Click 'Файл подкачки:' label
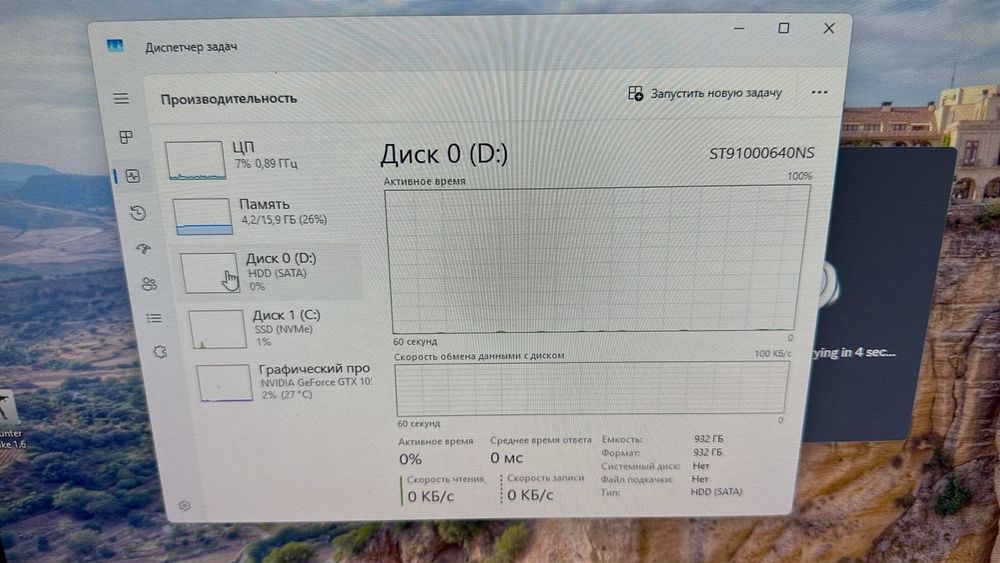 click(636, 479)
